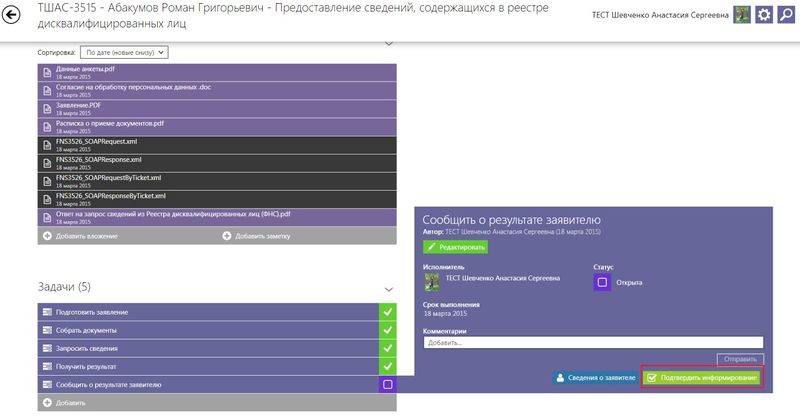Open the sort order dropdown

(x=124, y=52)
